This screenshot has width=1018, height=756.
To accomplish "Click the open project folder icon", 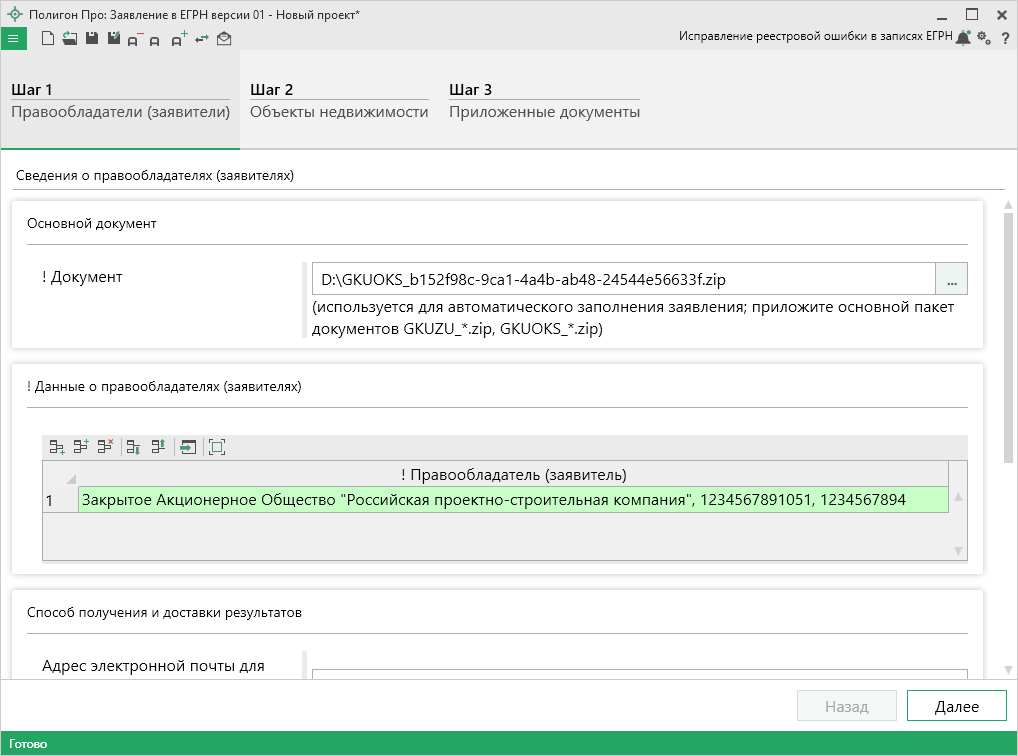I will pyautogui.click(x=69, y=39).
